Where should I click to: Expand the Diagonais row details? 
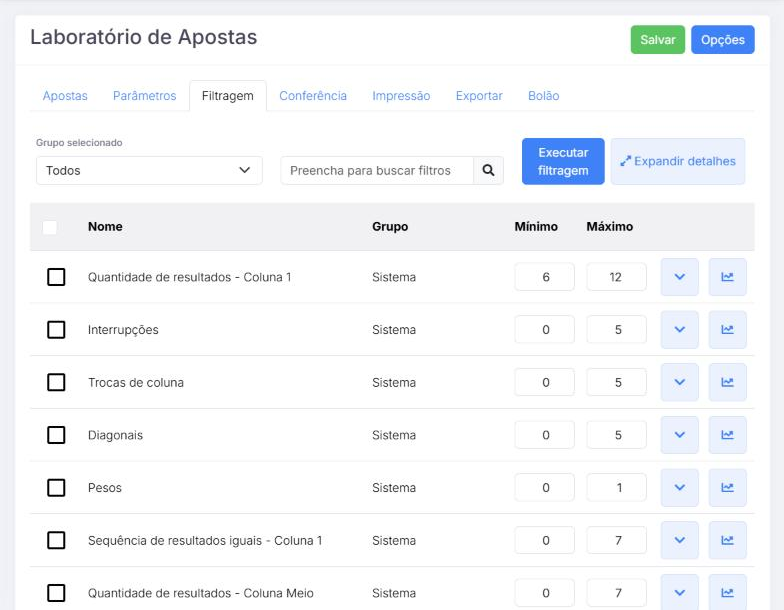point(680,435)
